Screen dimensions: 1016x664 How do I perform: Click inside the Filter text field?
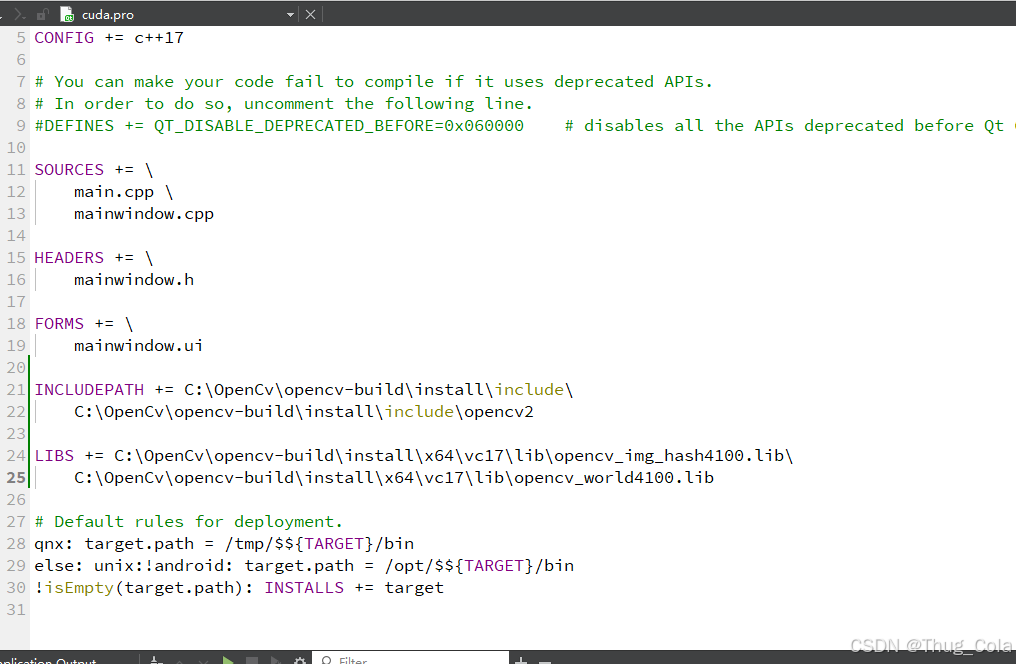tap(420, 660)
